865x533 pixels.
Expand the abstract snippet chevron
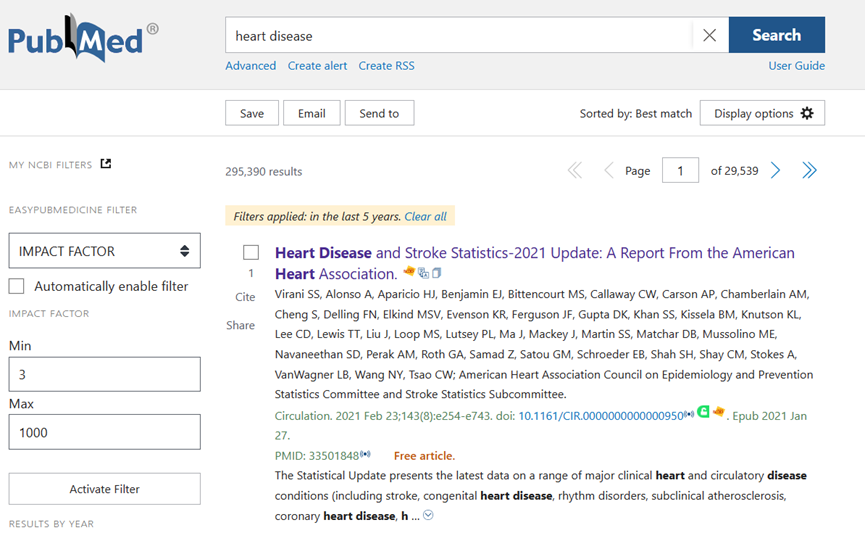point(428,515)
